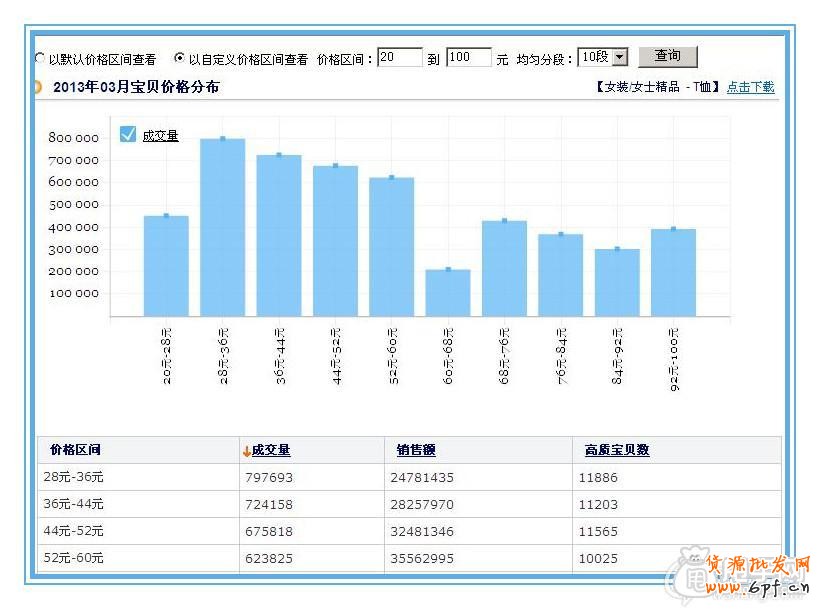Click the 成交量 legend label text
This screenshot has width=820, height=609.
tap(160, 136)
